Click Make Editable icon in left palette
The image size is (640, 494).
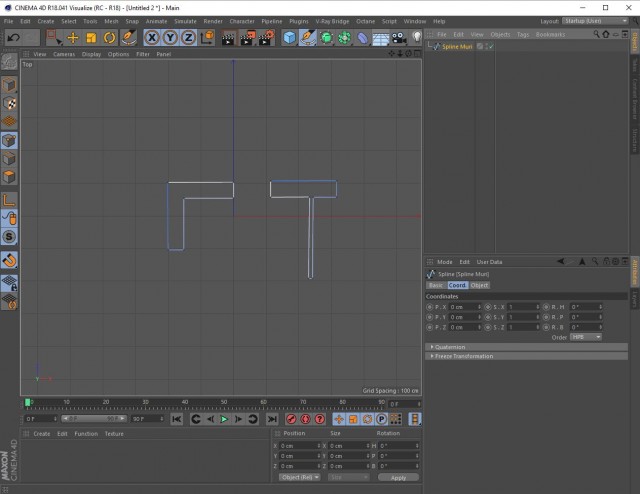9,62
